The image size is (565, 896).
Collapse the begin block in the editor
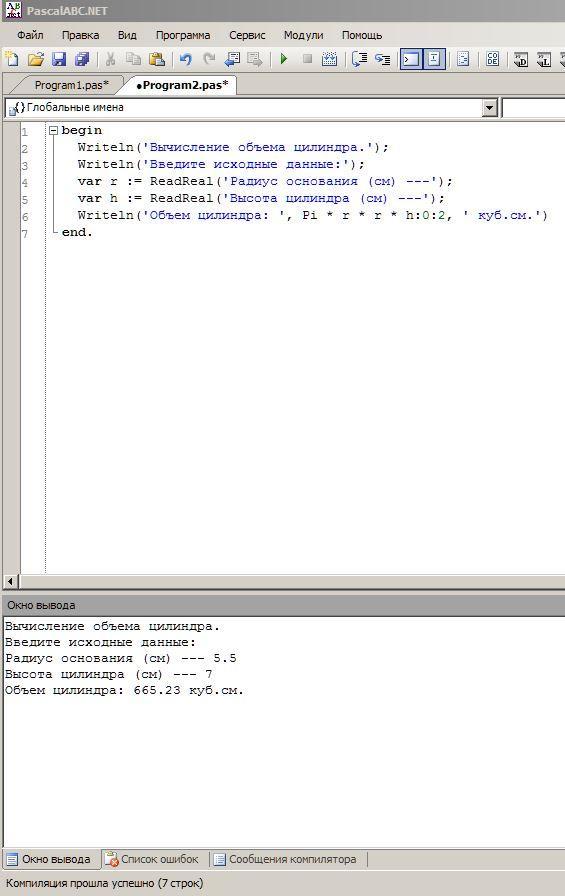pos(54,130)
